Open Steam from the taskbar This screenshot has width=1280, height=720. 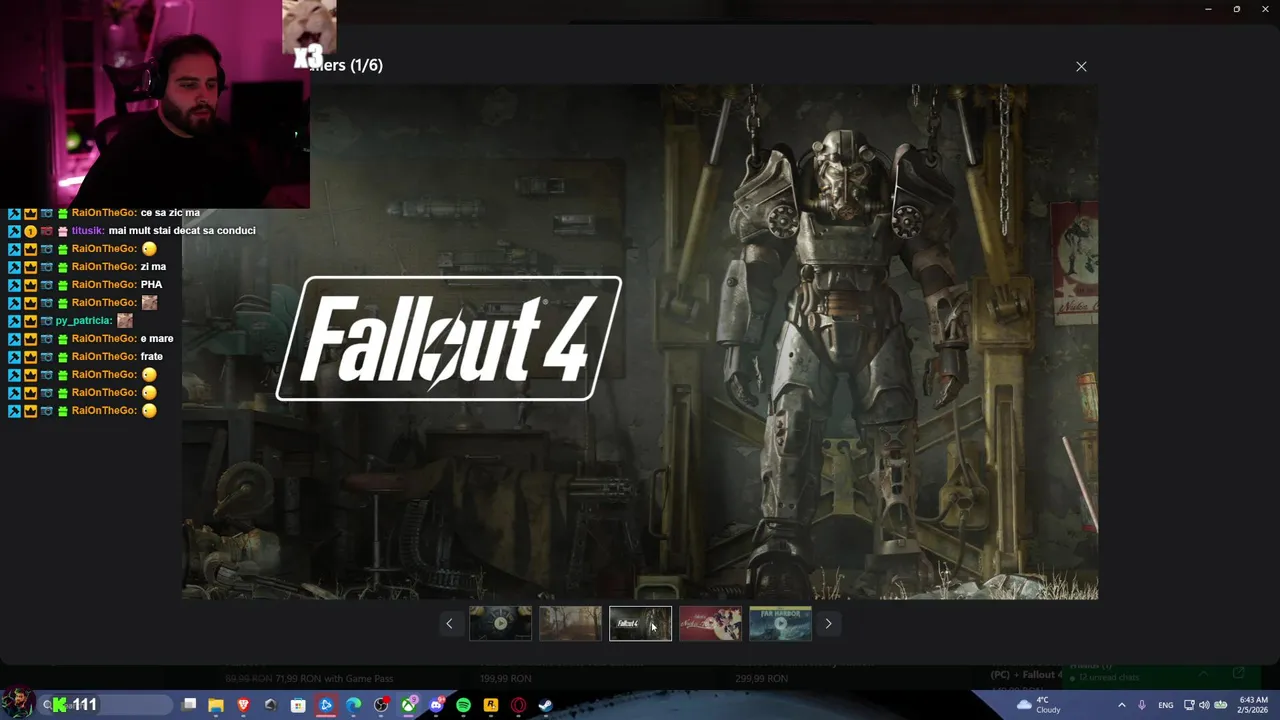coord(545,705)
